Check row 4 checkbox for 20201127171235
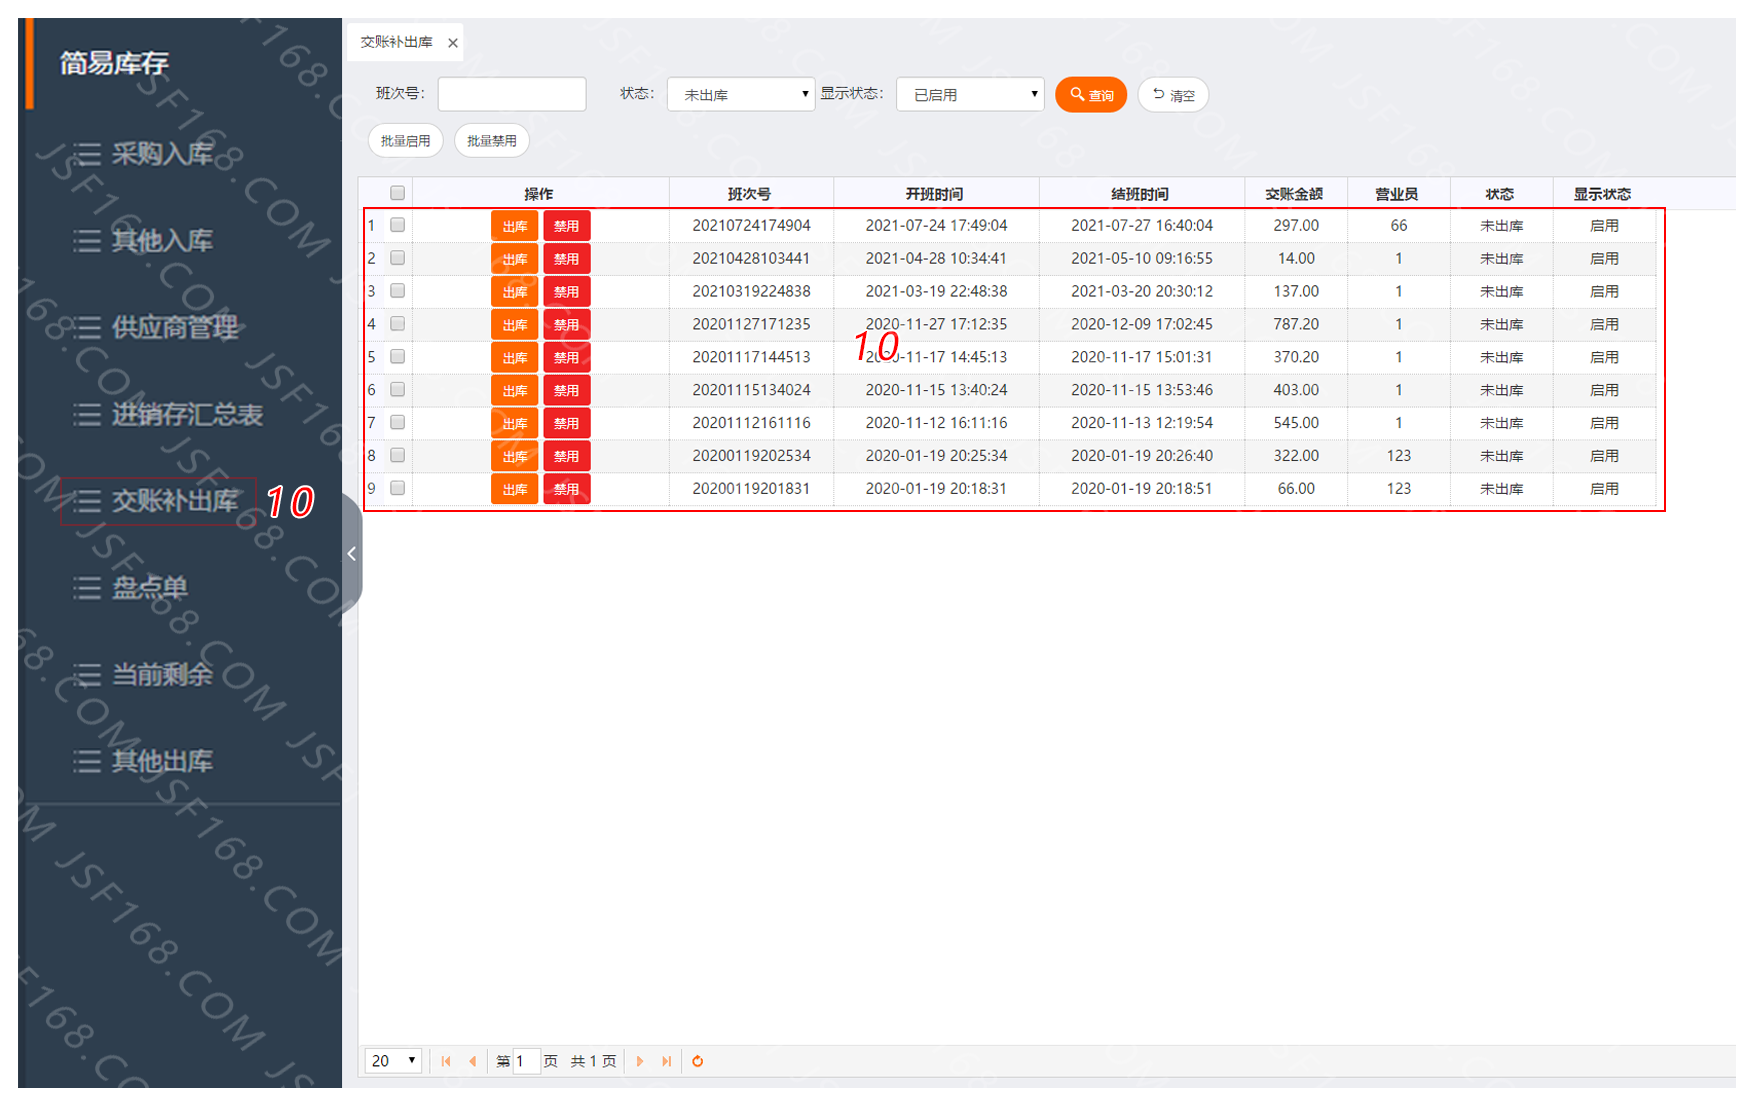Image resolution: width=1754 pixels, height=1106 pixels. point(397,324)
